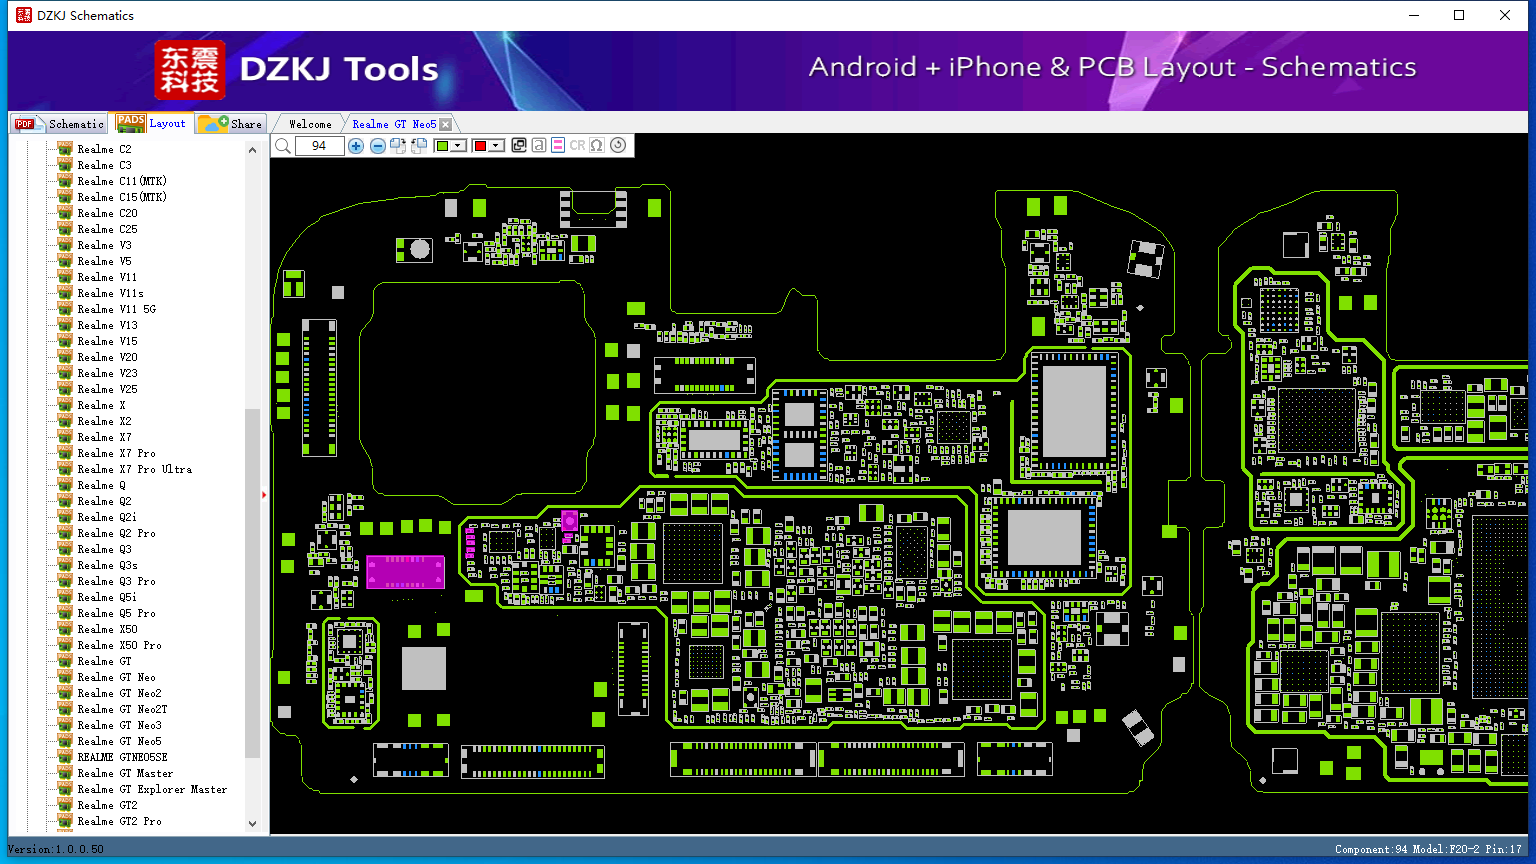The image size is (1536, 864).
Task: Open the Share tab
Action: pos(230,124)
